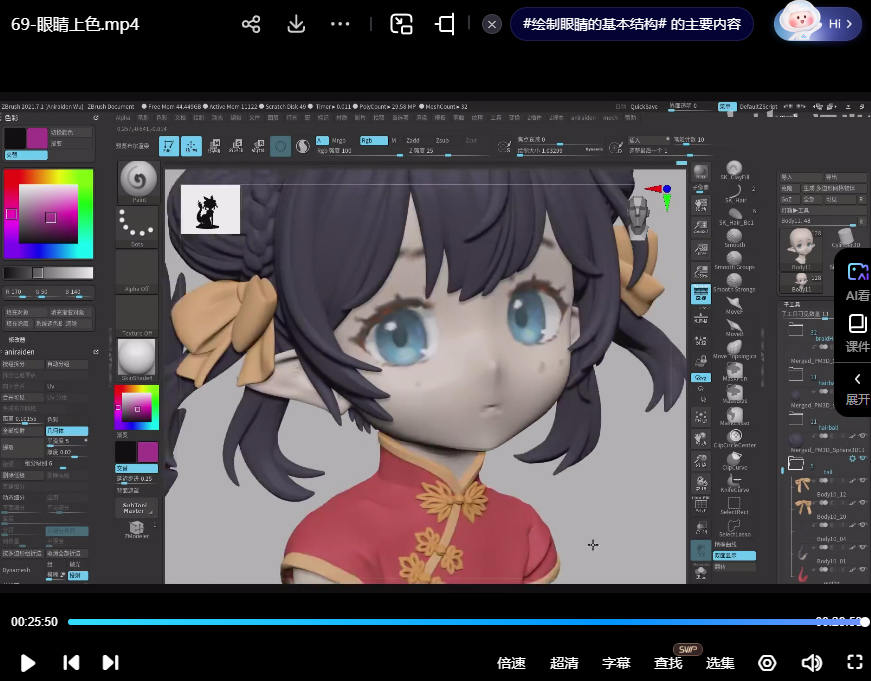Close the topic tag with the X button
This screenshot has width=871, height=681.
tap(491, 24)
